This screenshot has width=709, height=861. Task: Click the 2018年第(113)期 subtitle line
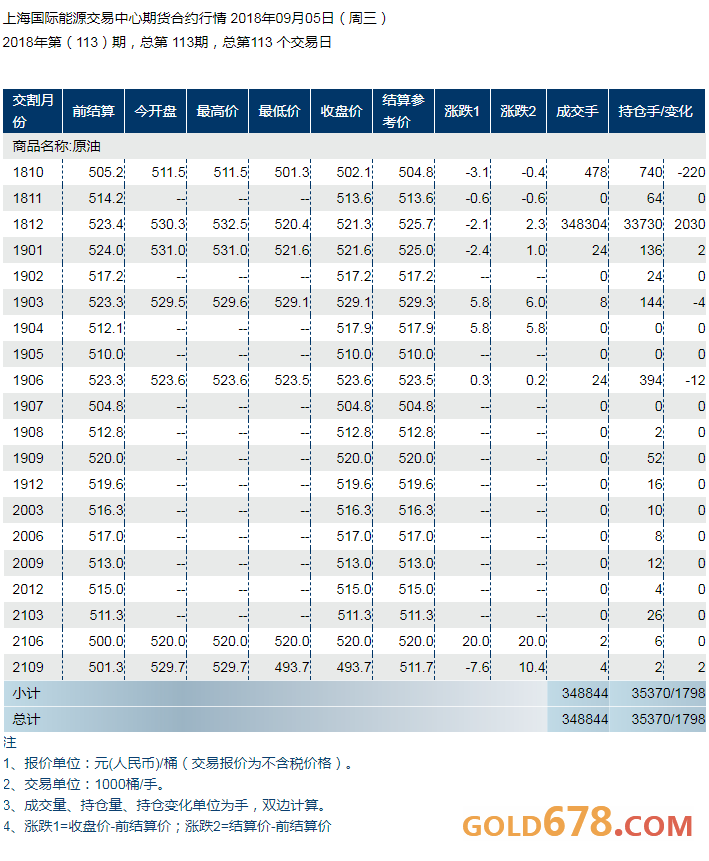point(167,42)
